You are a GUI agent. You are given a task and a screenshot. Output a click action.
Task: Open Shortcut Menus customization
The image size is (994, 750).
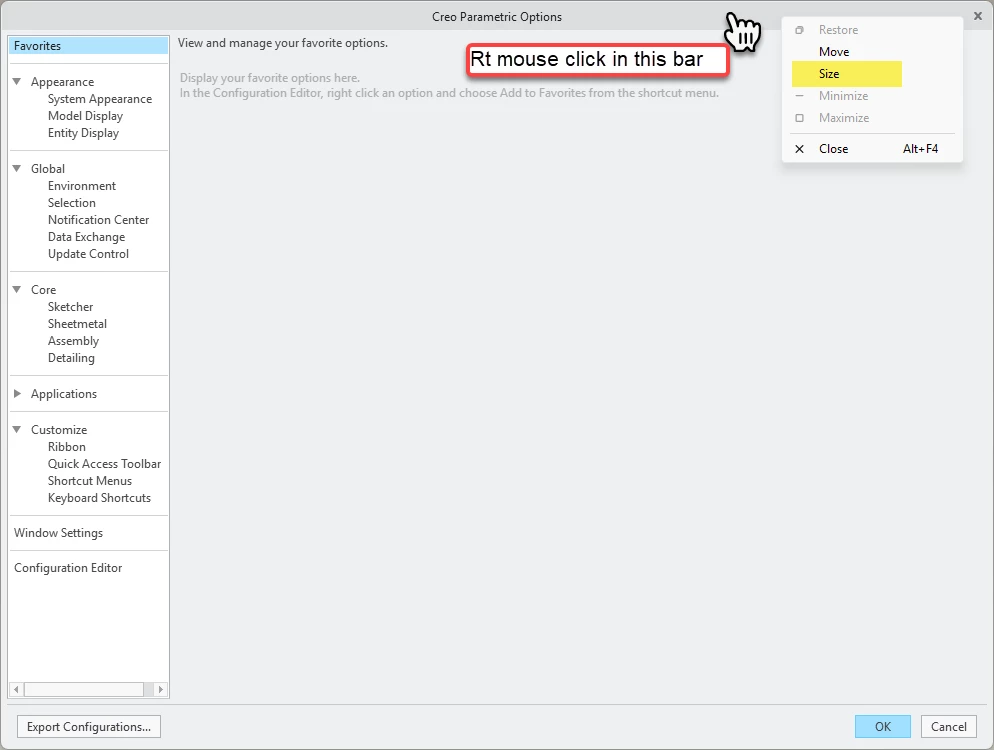tap(89, 481)
